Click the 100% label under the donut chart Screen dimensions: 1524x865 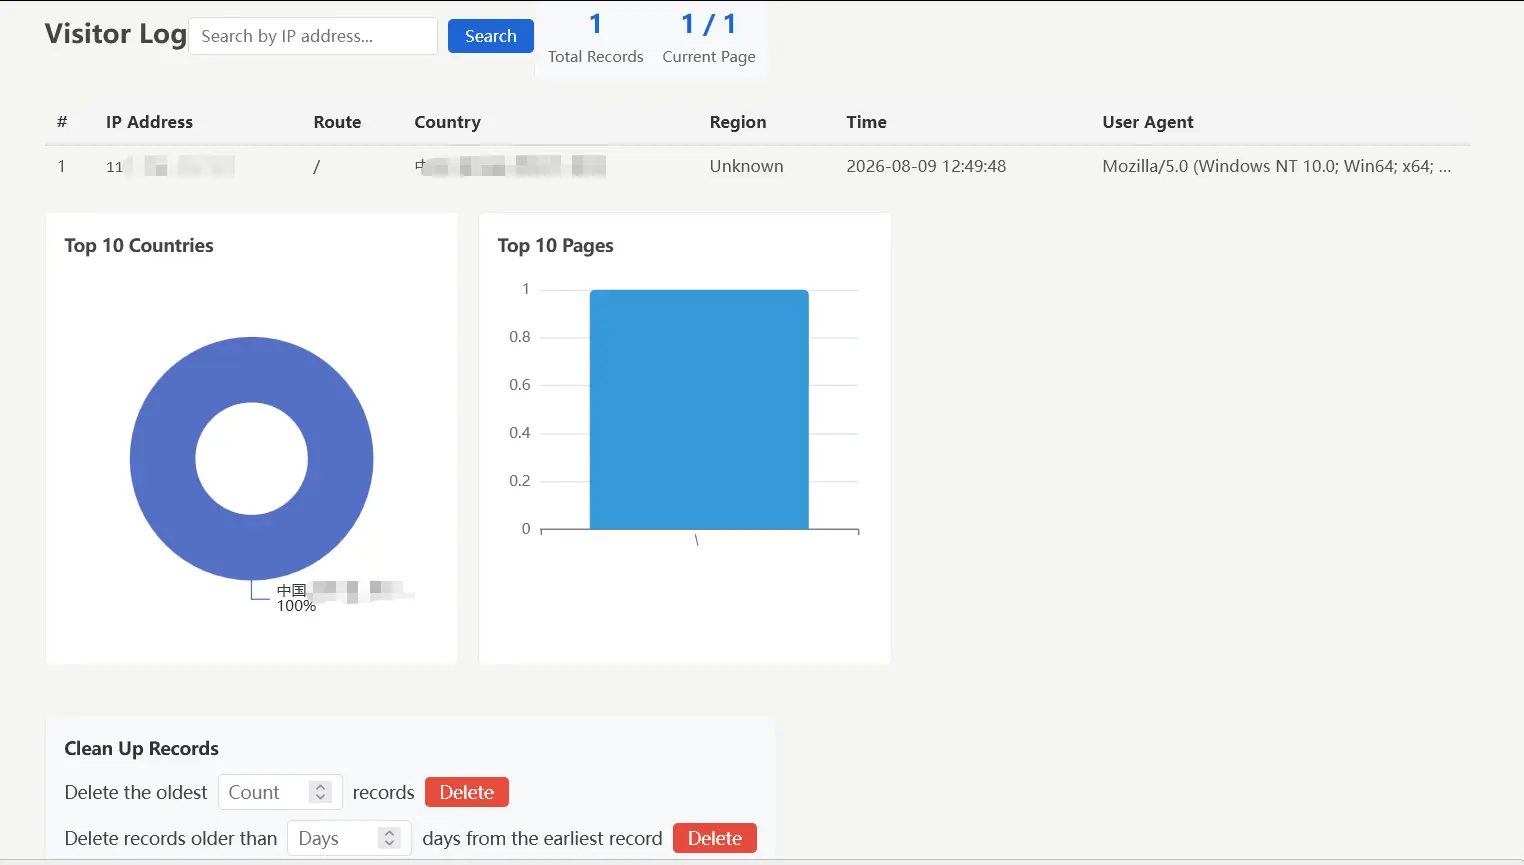[x=296, y=606]
